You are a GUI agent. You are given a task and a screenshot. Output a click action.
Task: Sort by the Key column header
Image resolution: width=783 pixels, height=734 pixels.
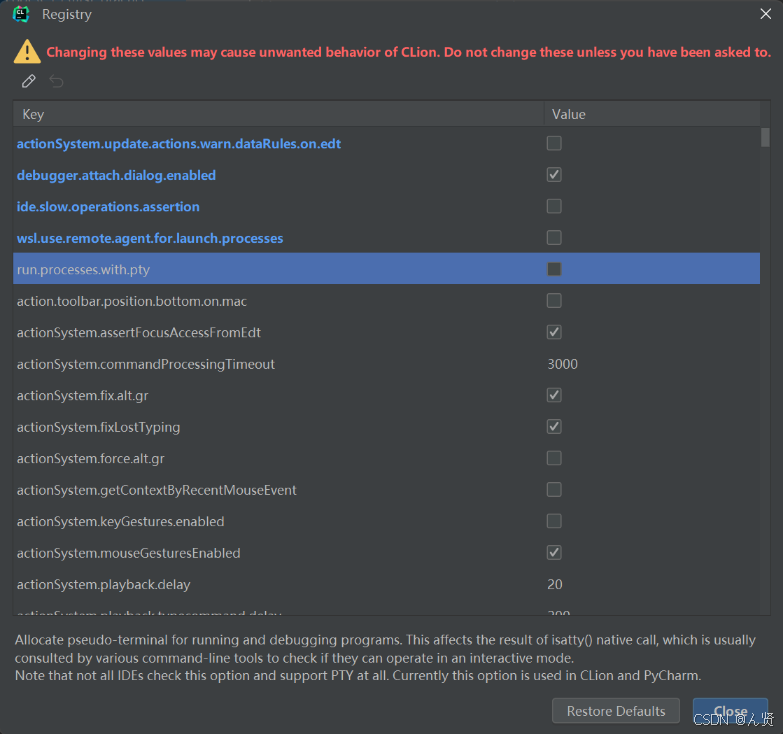coord(278,114)
